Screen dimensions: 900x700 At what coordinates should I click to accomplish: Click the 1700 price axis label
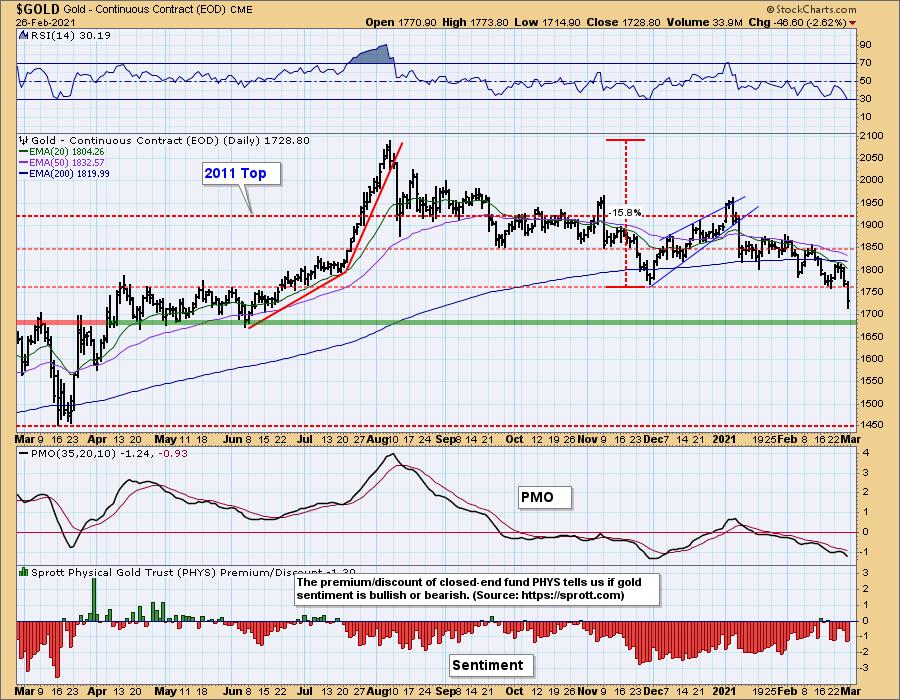tap(871, 314)
